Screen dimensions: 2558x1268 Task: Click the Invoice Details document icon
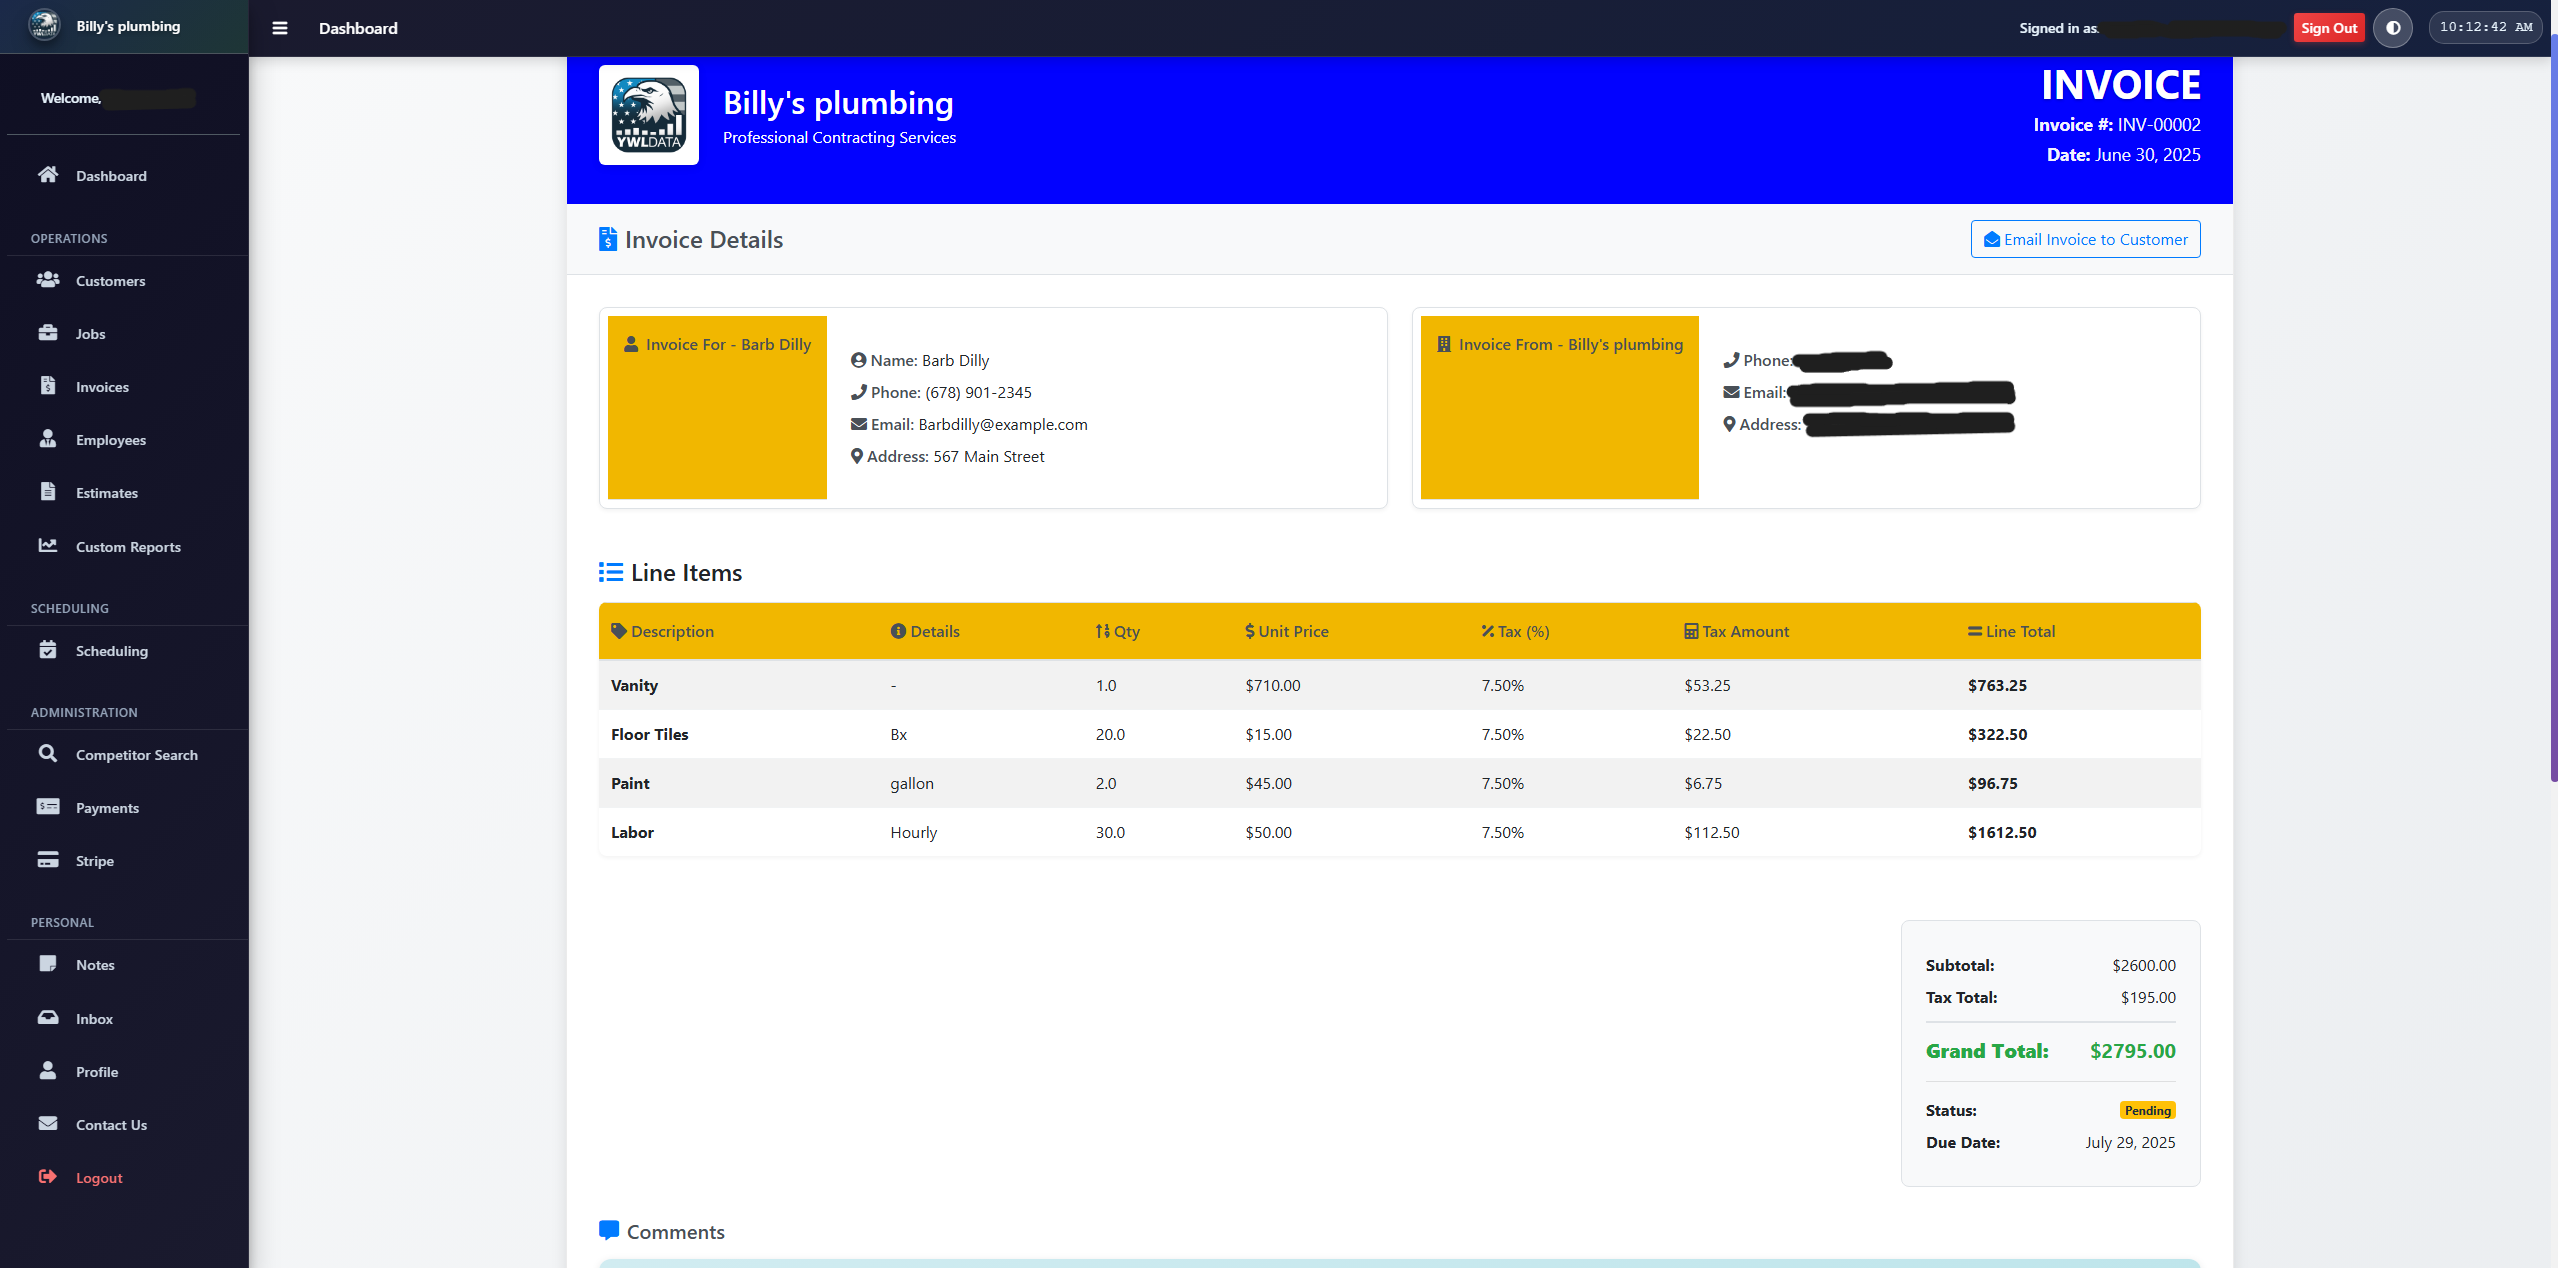click(x=607, y=239)
